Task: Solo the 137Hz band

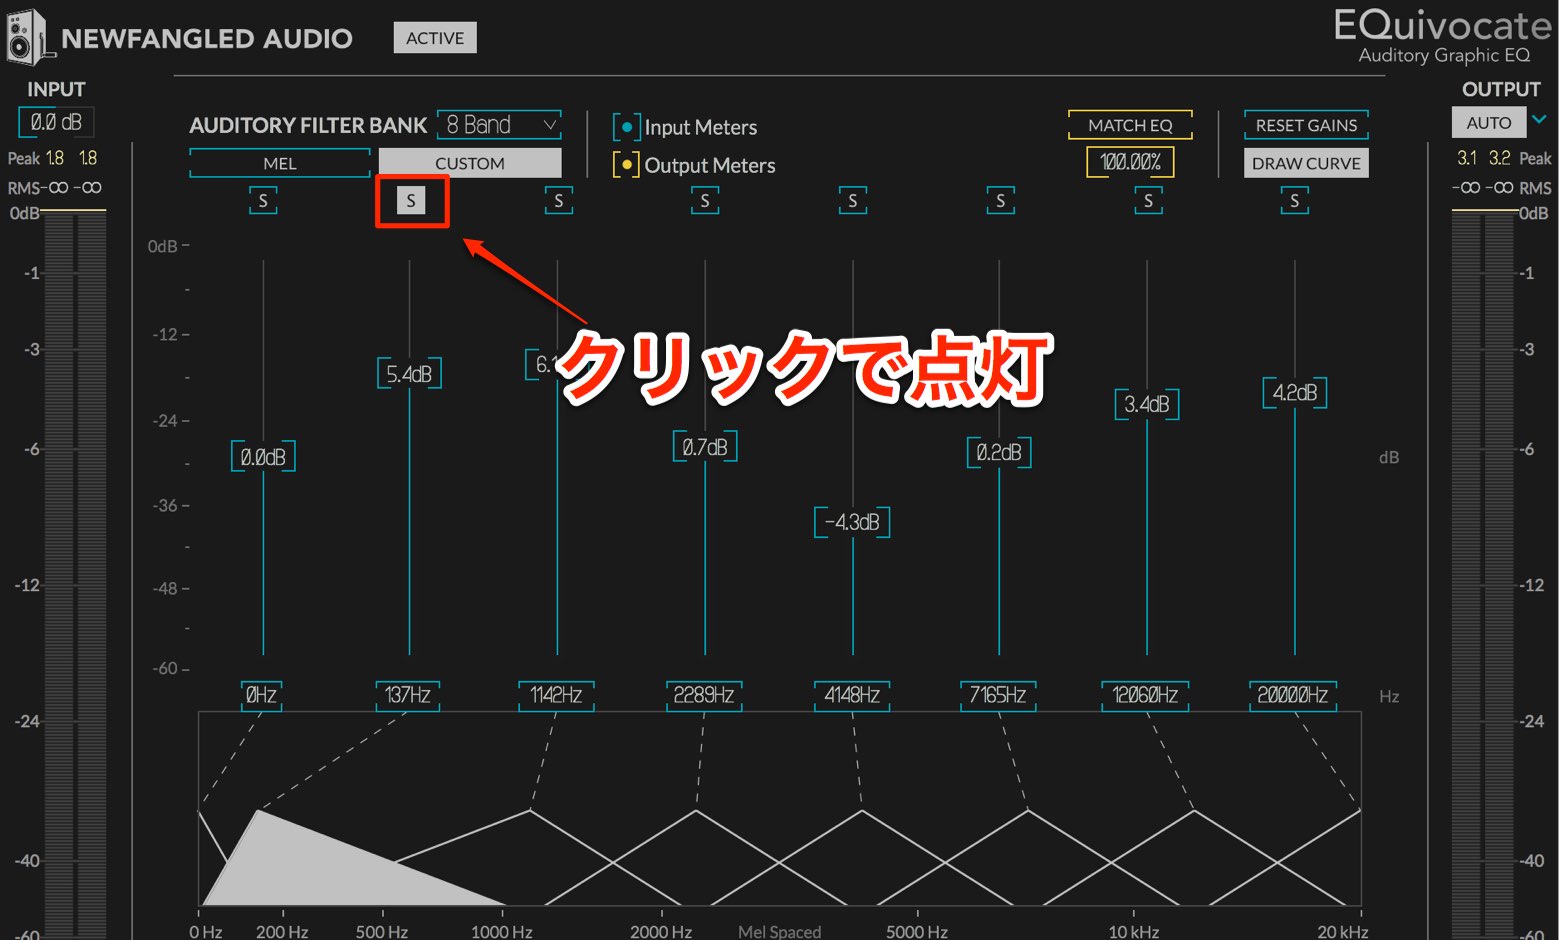Action: pyautogui.click(x=411, y=201)
